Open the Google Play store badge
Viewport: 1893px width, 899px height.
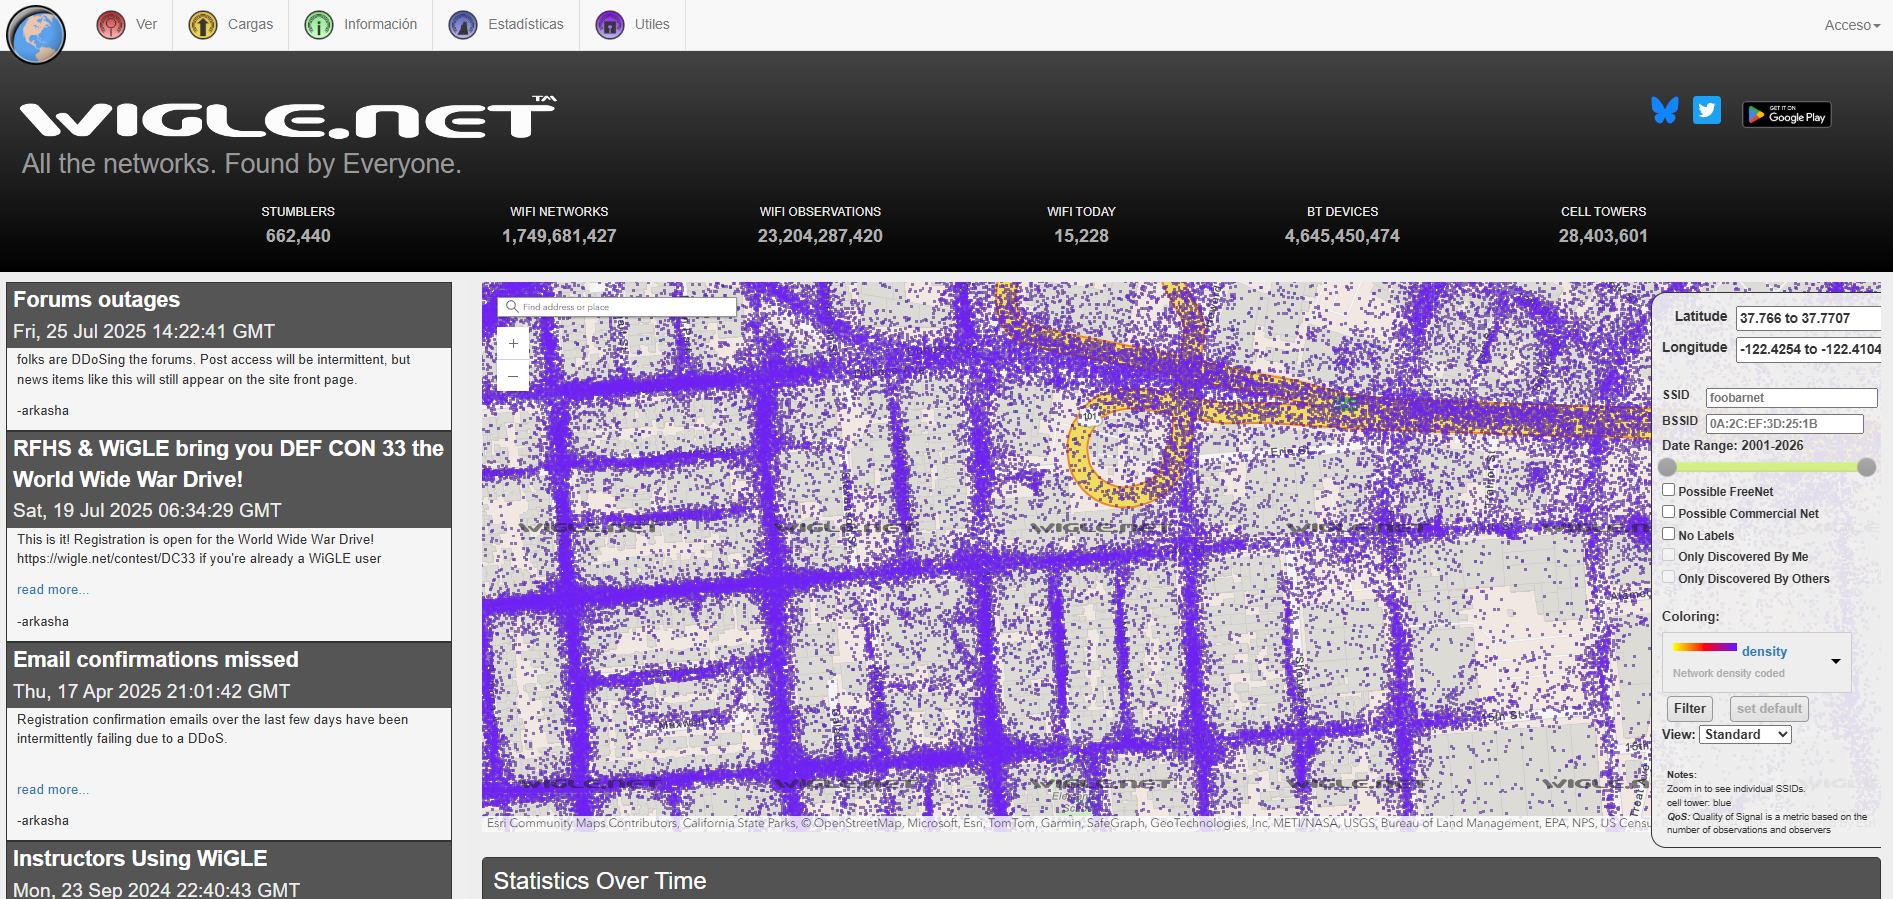click(x=1787, y=115)
